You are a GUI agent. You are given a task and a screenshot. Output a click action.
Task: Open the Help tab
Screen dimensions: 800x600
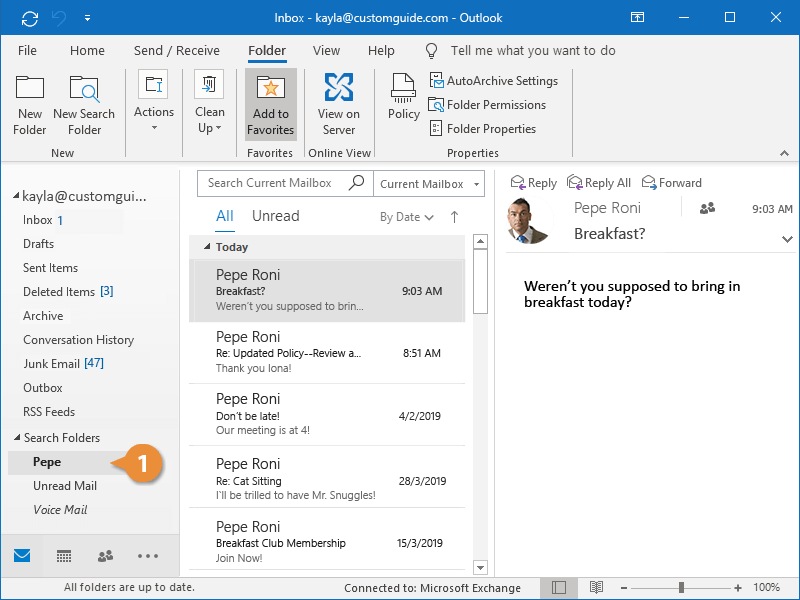(x=381, y=51)
